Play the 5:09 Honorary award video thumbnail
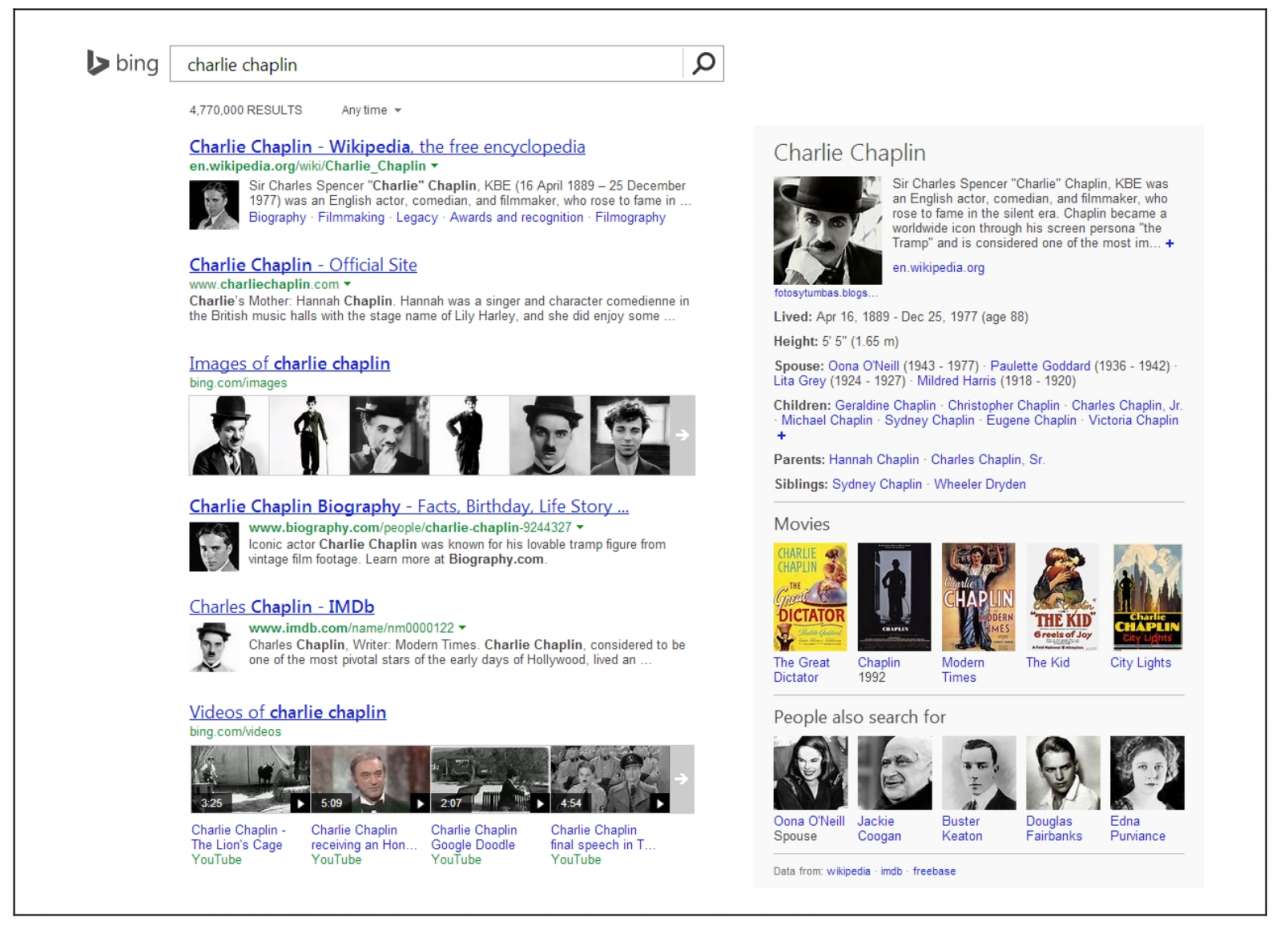This screenshot has width=1280, height=929. [370, 779]
